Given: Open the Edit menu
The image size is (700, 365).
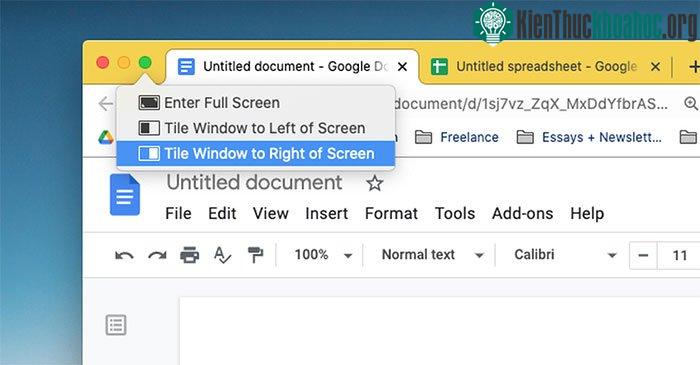Looking at the screenshot, I should coord(222,213).
